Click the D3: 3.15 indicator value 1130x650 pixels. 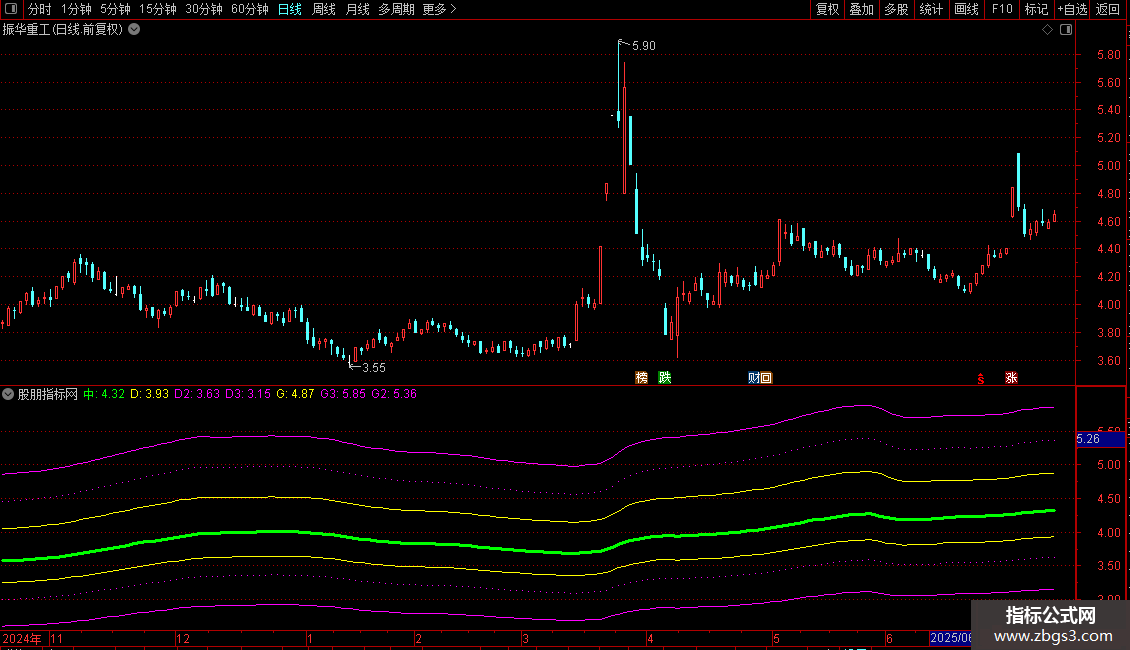[x=248, y=394]
